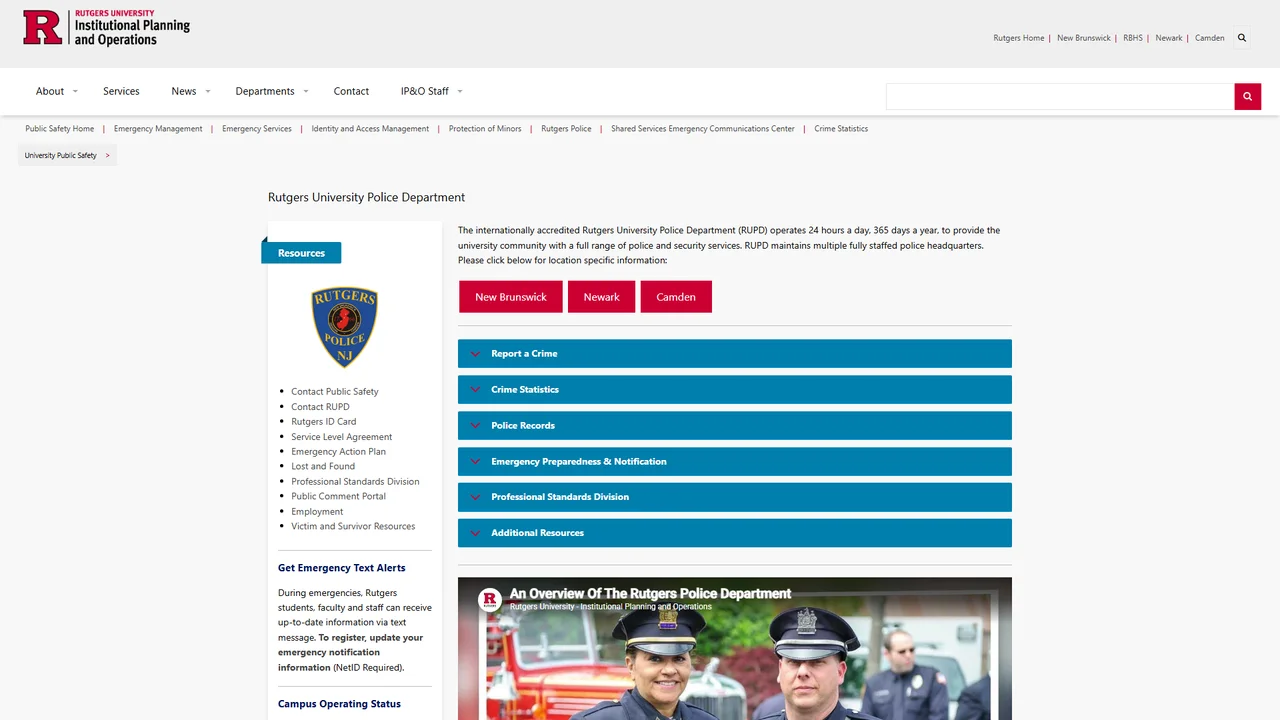Image resolution: width=1280 pixels, height=720 pixels.
Task: Click the video title An Overview Of The Rutgers Police Department
Action: tap(650, 594)
